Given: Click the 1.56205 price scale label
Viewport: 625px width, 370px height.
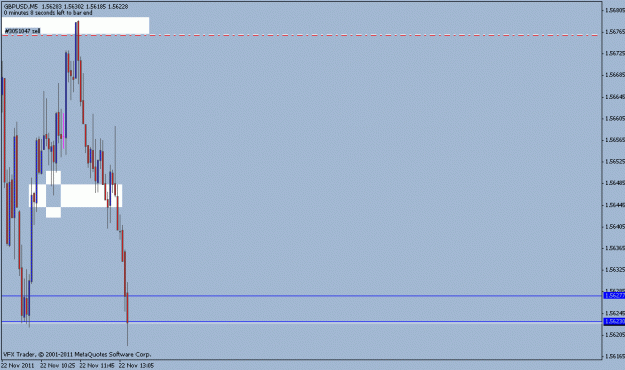Looking at the screenshot, I should click(x=615, y=335).
